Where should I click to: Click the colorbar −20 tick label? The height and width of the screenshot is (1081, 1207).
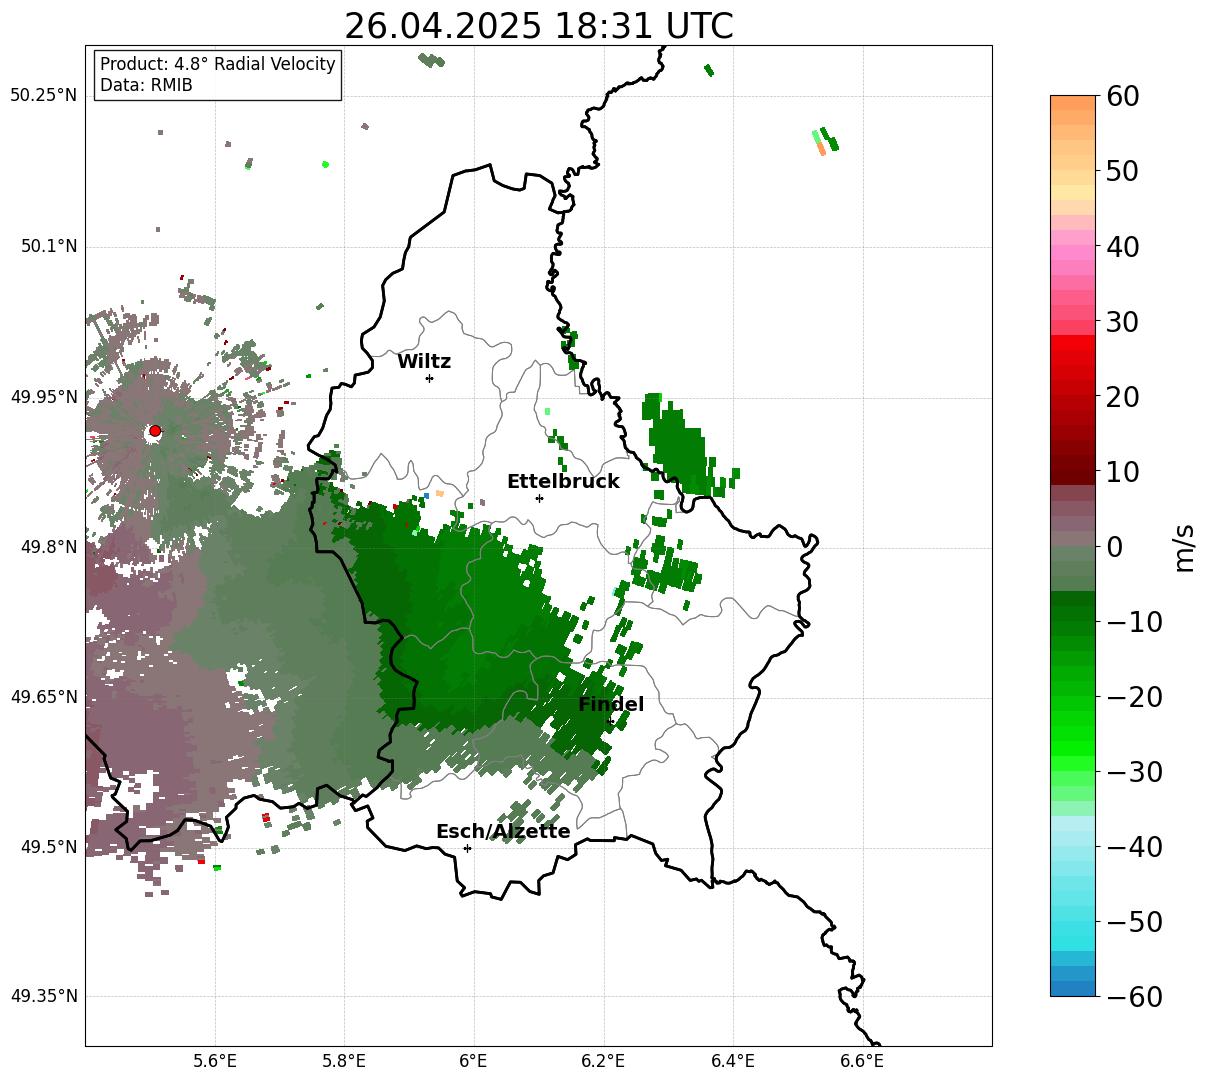(x=1134, y=697)
